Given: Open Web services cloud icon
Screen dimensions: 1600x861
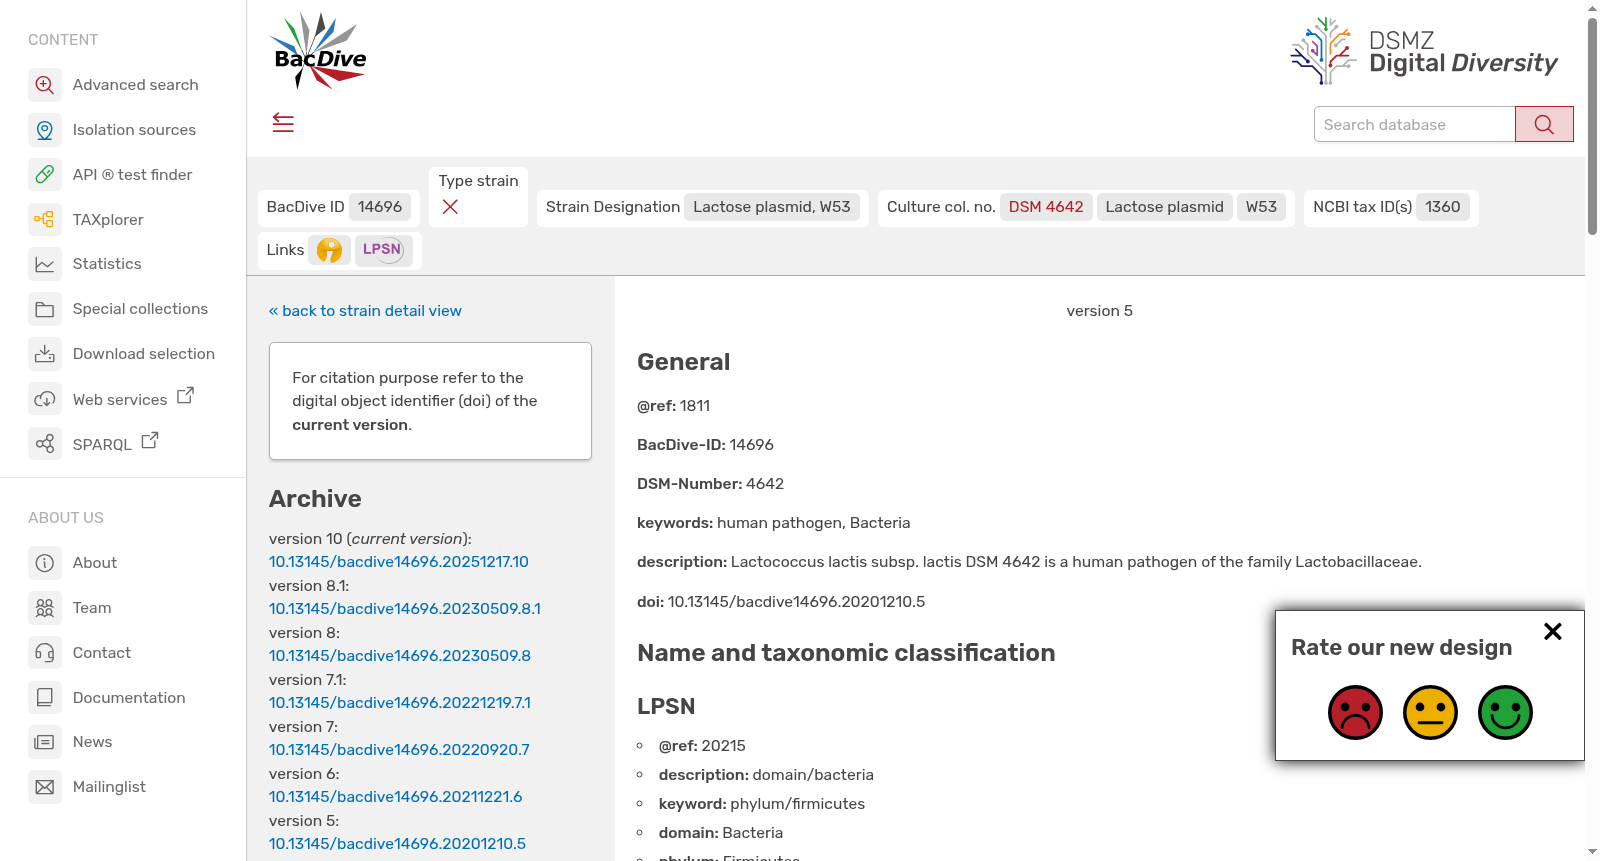Looking at the screenshot, I should coord(45,399).
